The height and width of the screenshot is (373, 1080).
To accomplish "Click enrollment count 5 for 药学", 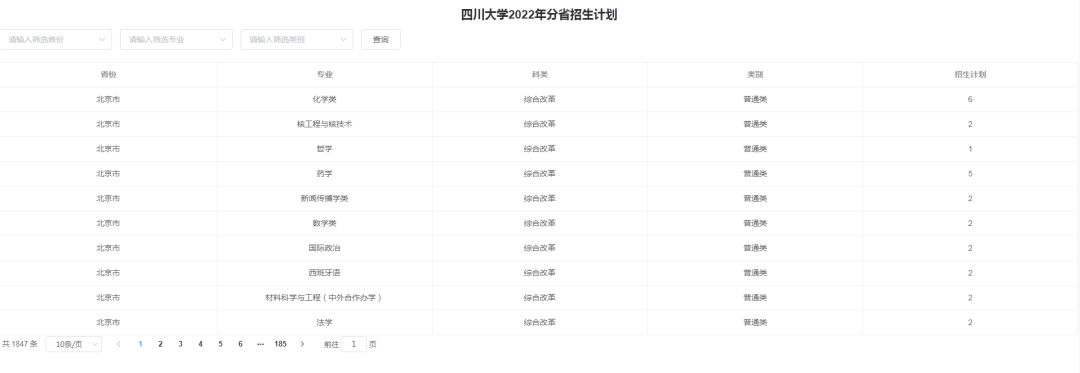I will coord(970,174).
